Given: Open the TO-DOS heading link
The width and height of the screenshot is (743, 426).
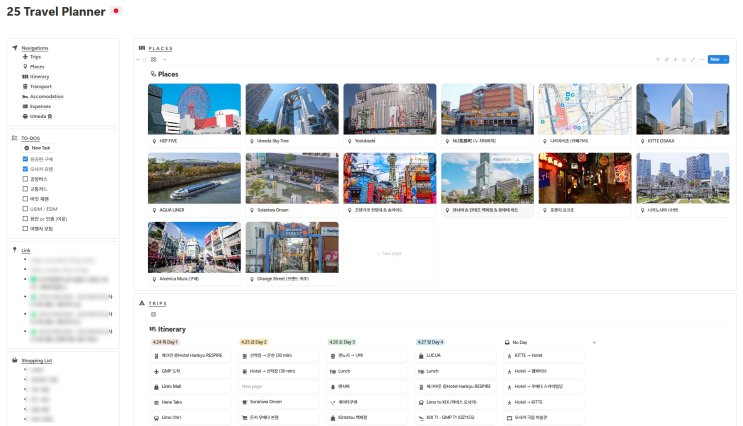Looking at the screenshot, I should click(x=30, y=138).
